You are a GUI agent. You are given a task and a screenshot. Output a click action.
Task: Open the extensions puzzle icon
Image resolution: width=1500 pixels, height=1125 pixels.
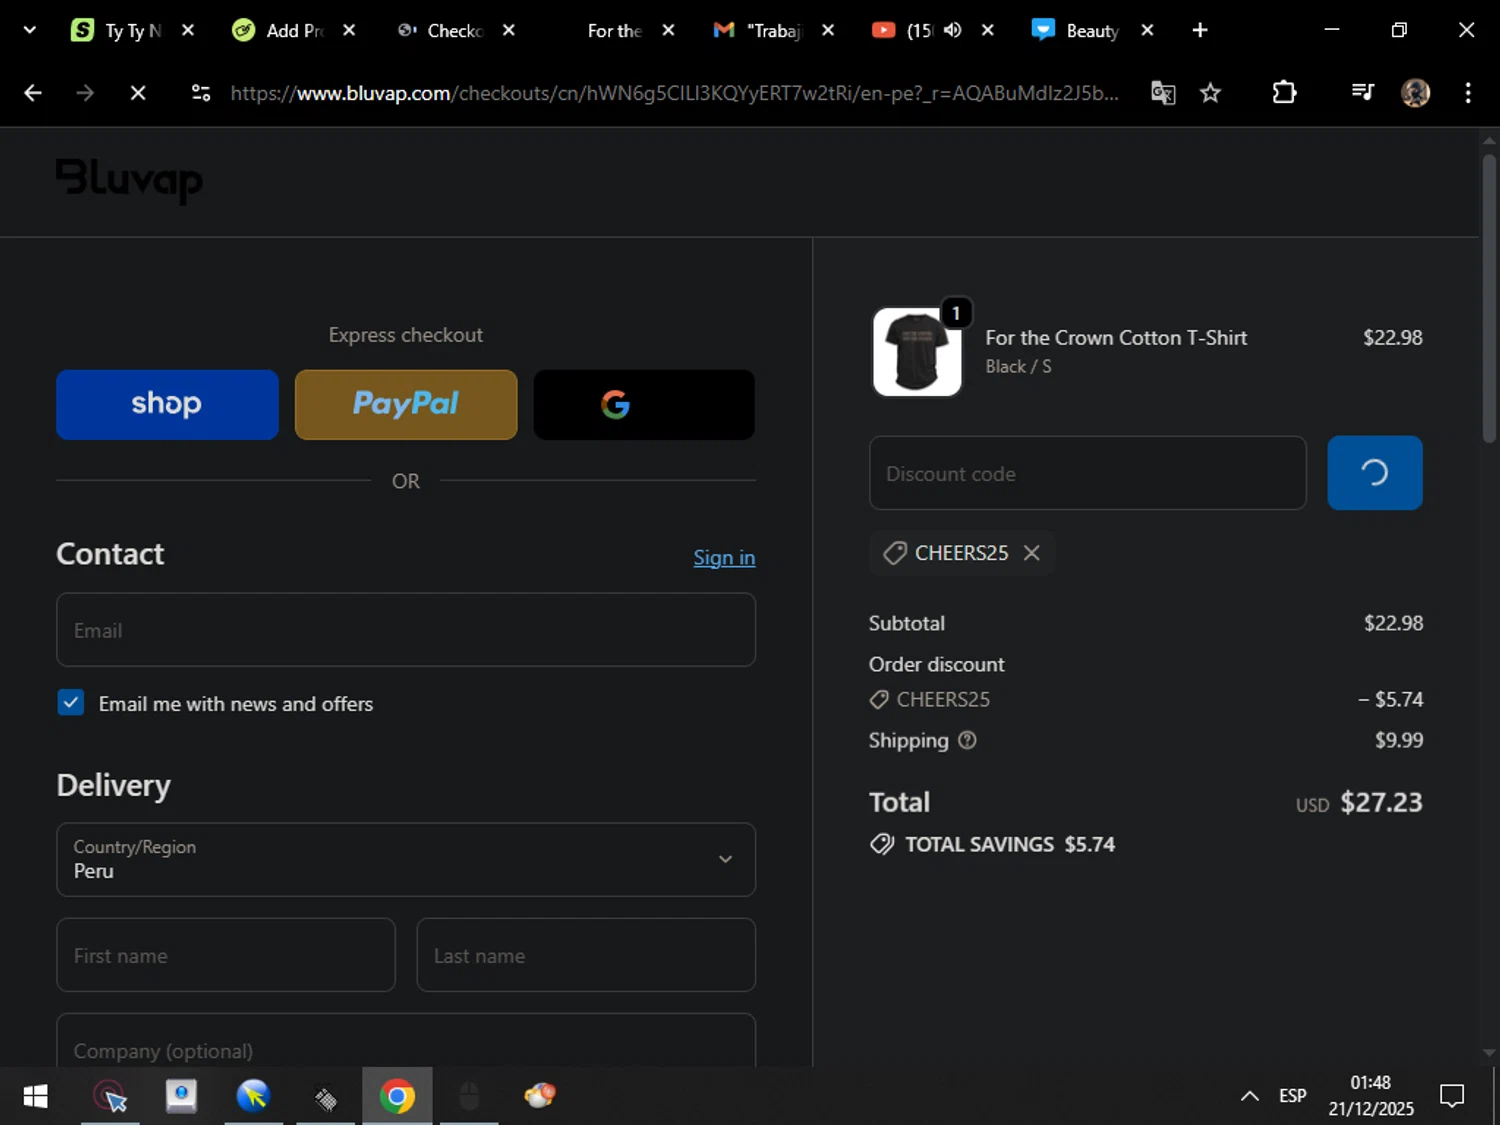(x=1284, y=93)
